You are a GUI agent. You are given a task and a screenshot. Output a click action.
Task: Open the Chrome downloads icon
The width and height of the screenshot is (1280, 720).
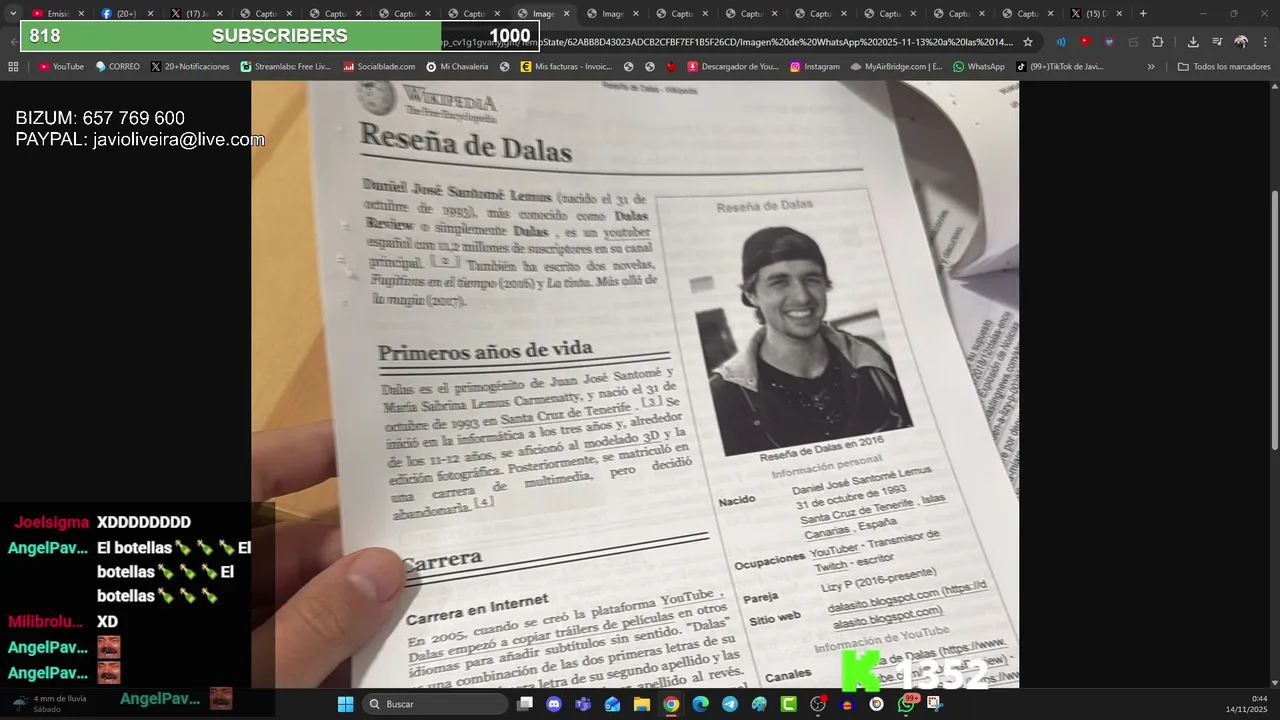point(1193,42)
